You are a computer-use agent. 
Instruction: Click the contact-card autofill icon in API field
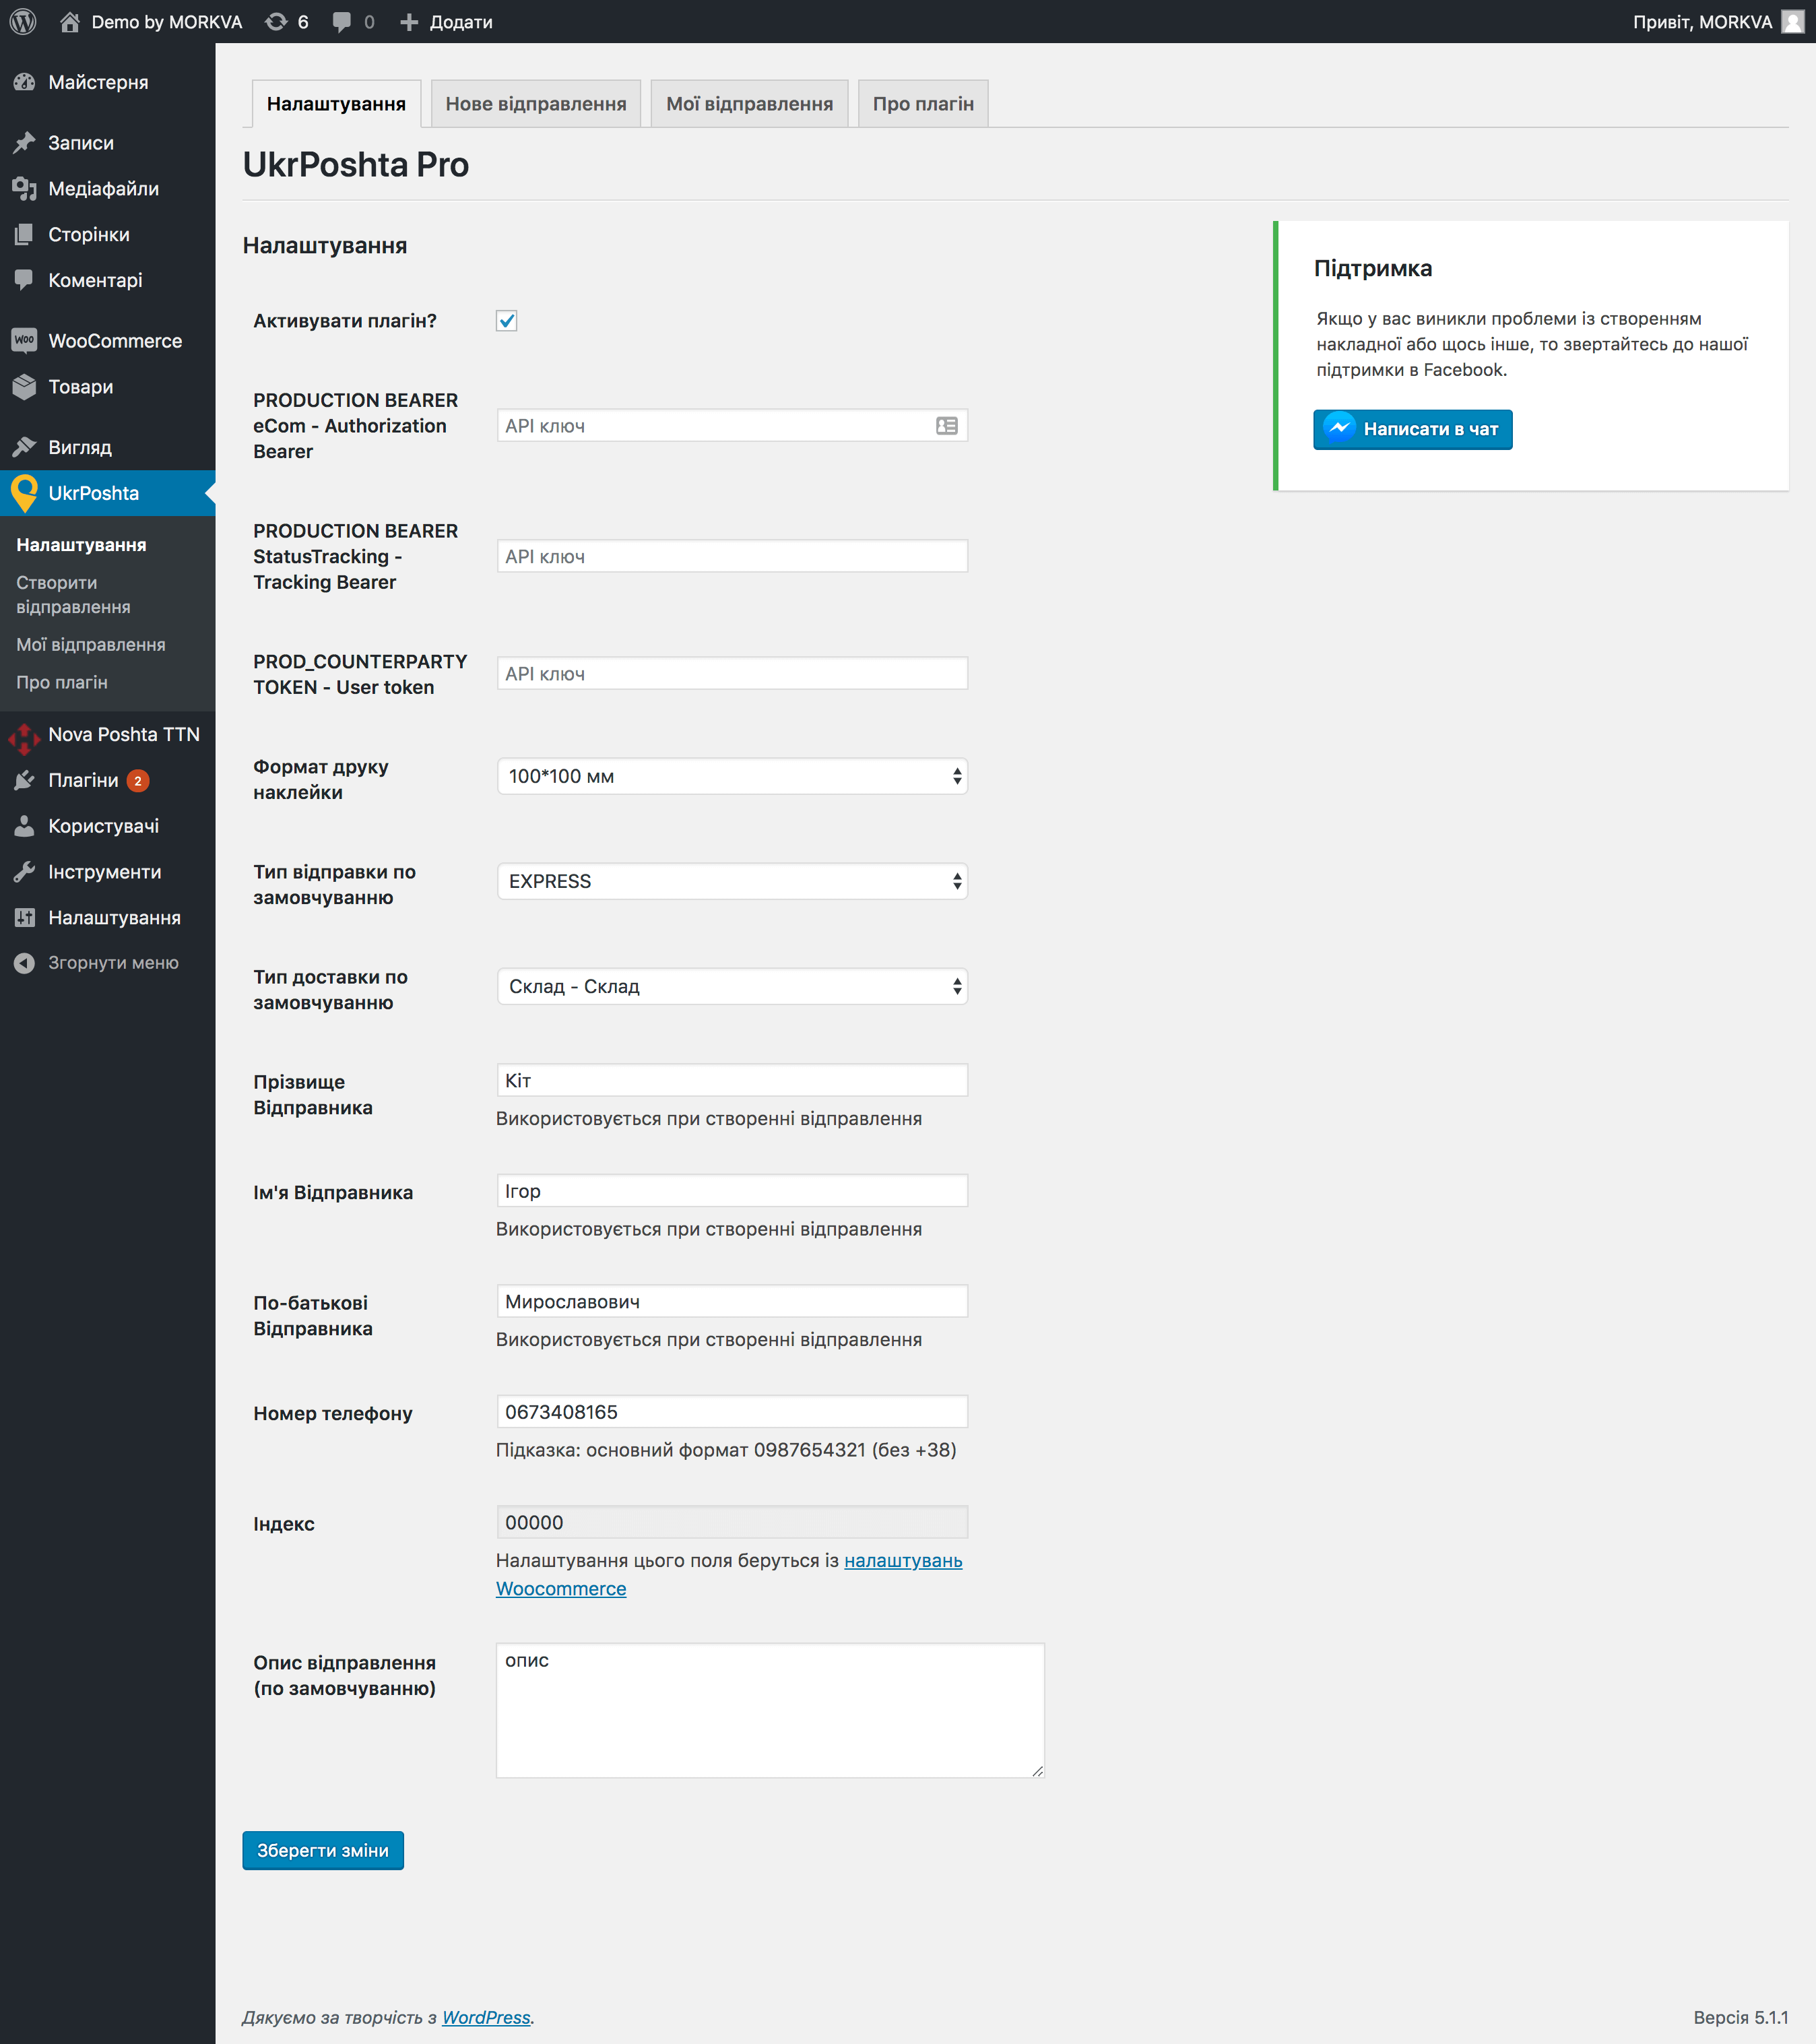(x=947, y=426)
